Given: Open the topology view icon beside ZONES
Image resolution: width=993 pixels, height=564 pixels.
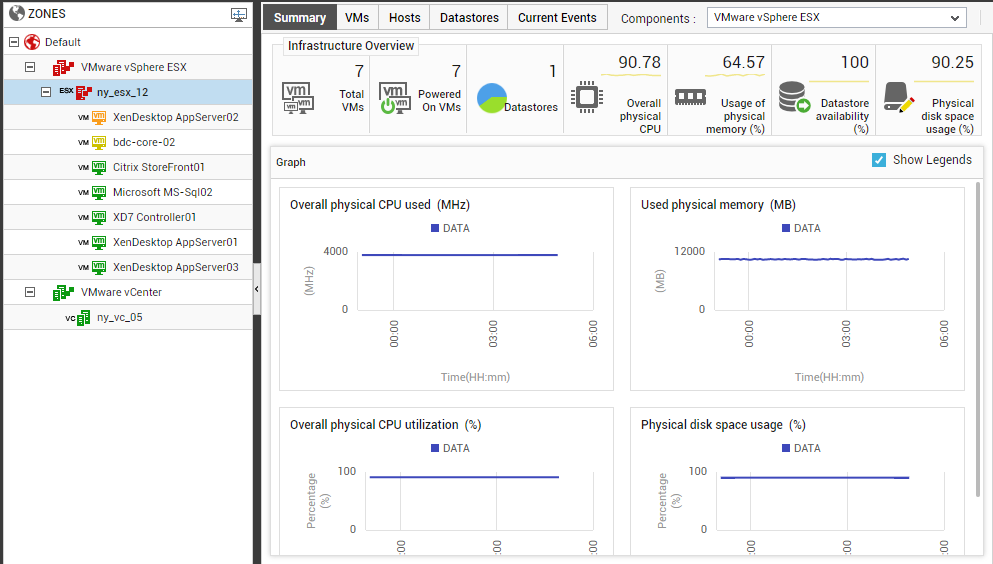Looking at the screenshot, I should [239, 15].
